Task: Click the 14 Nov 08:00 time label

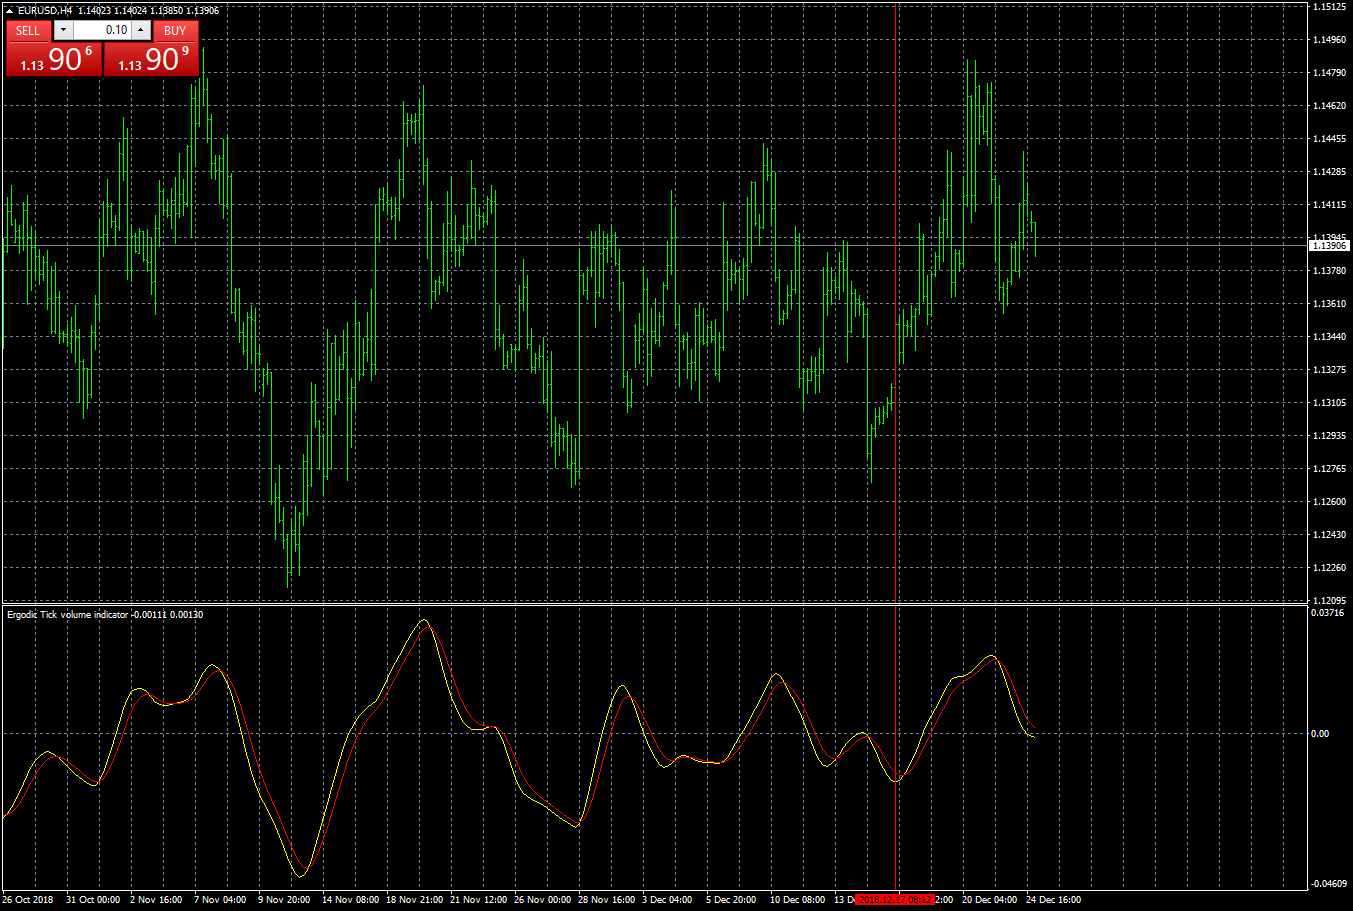Action: (x=350, y=900)
